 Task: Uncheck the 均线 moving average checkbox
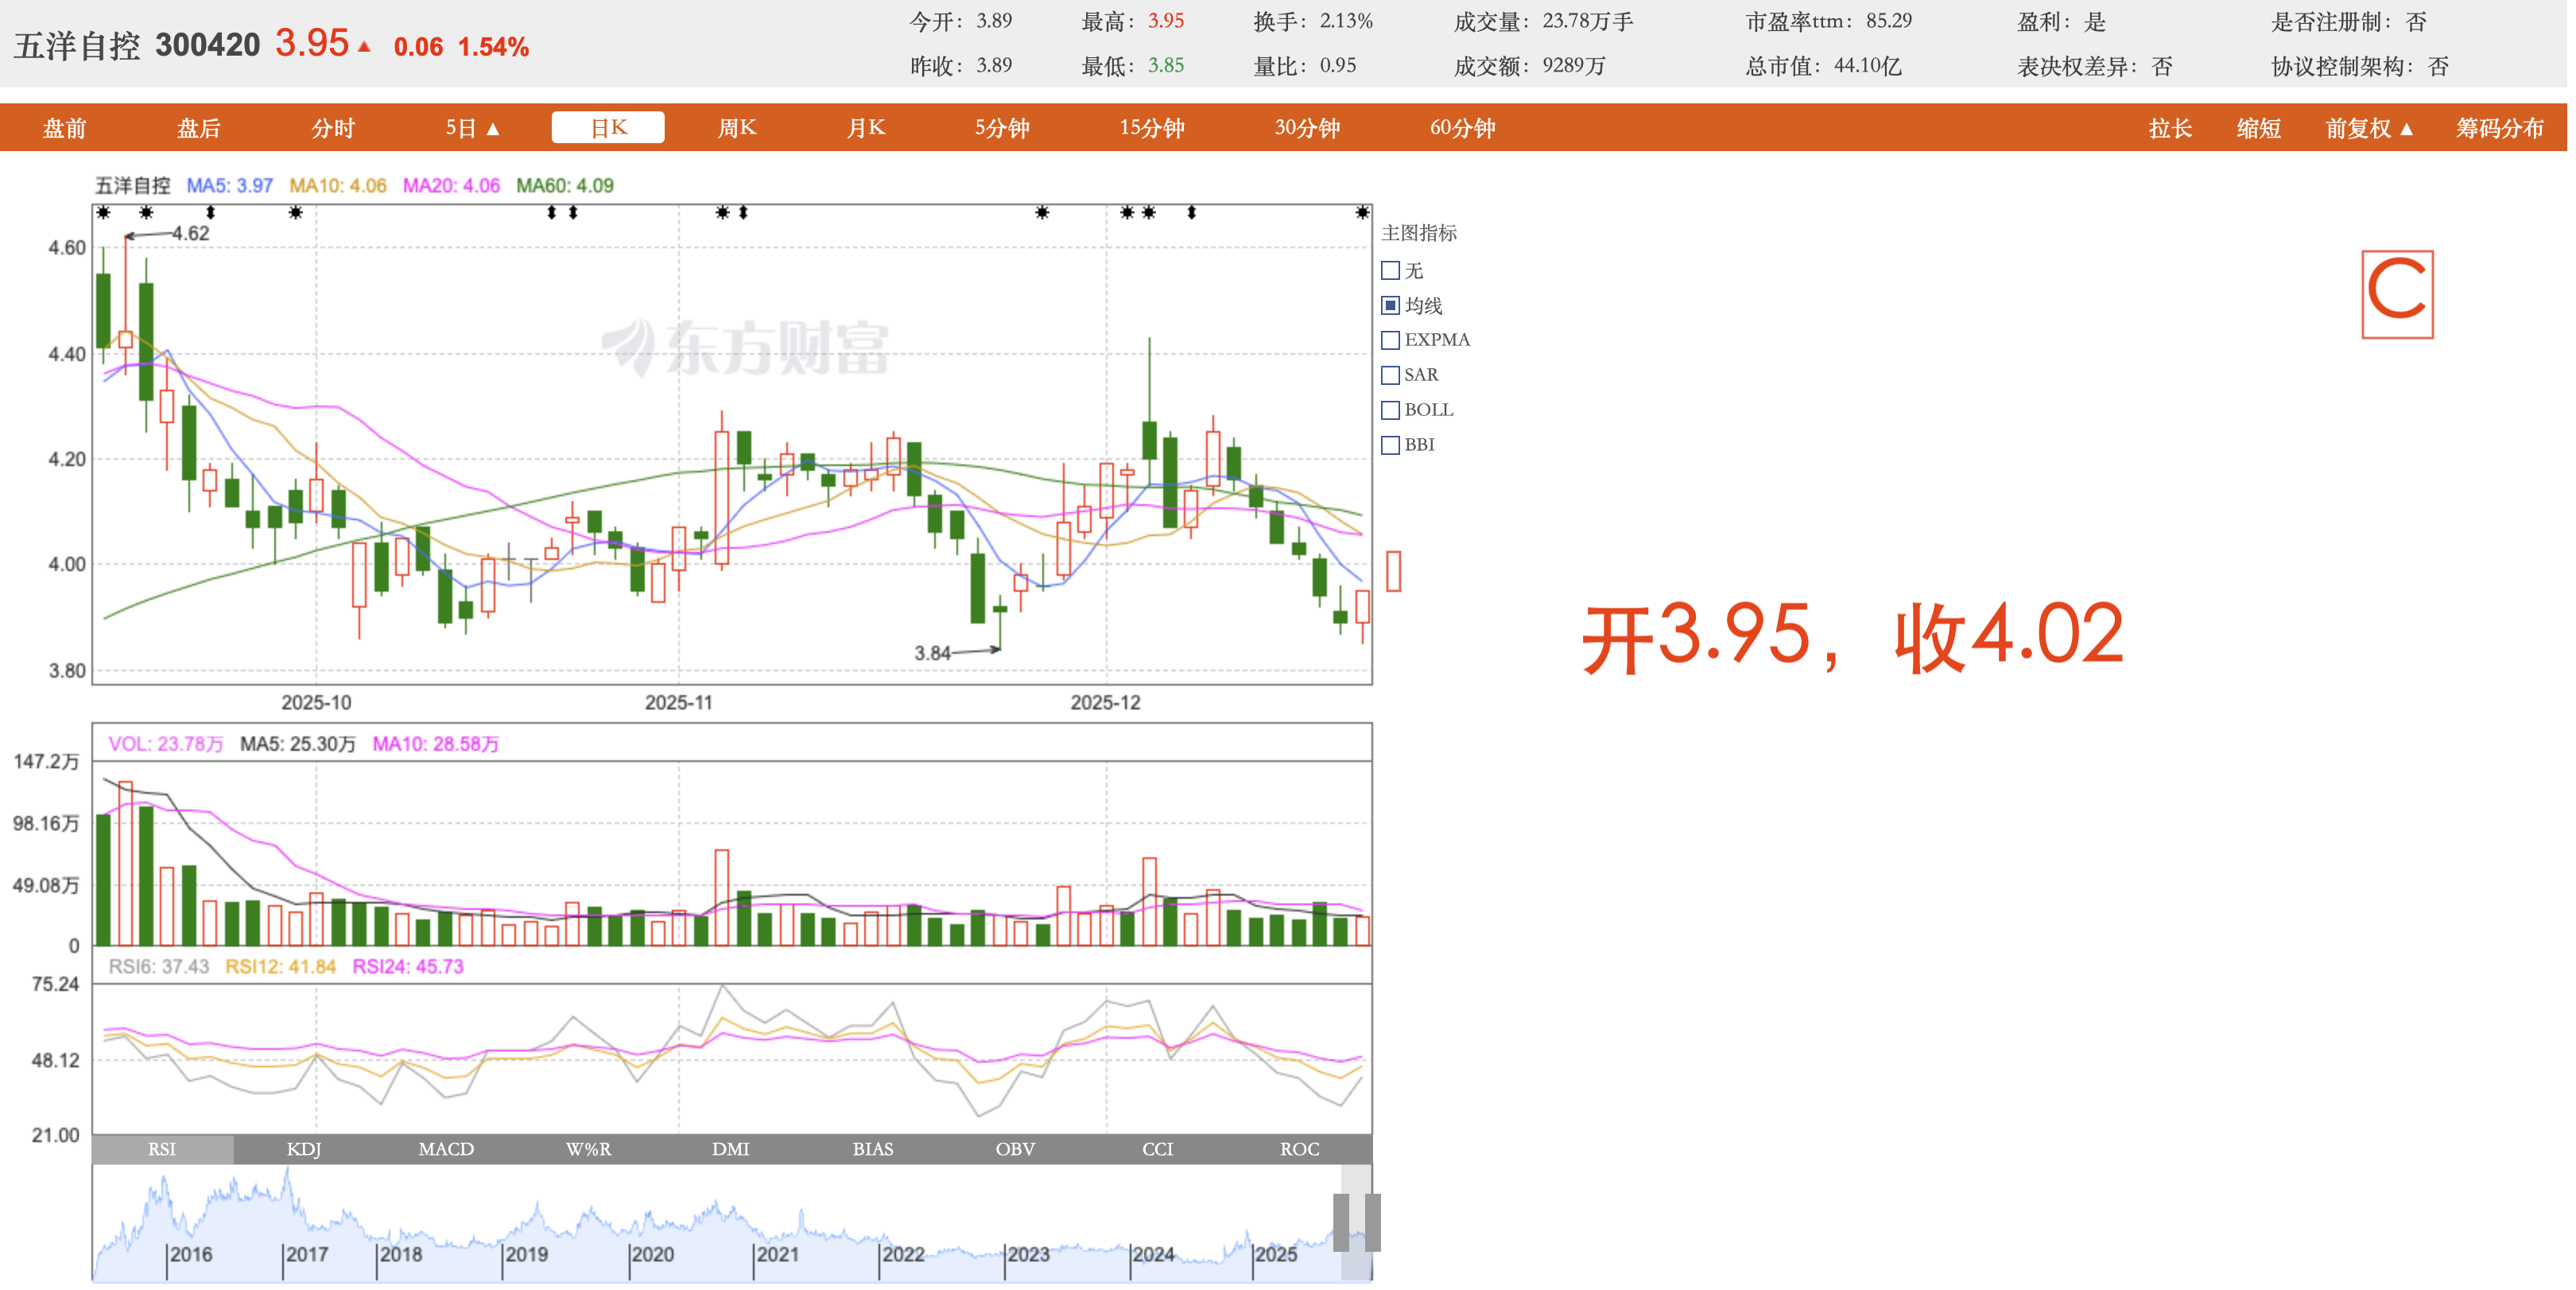1390,305
